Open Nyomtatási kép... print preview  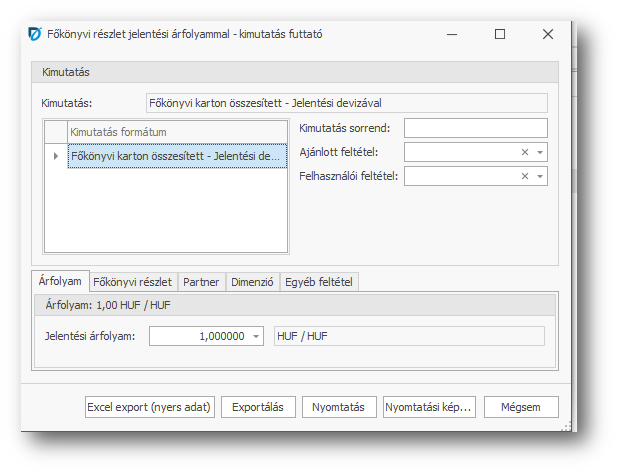point(429,407)
